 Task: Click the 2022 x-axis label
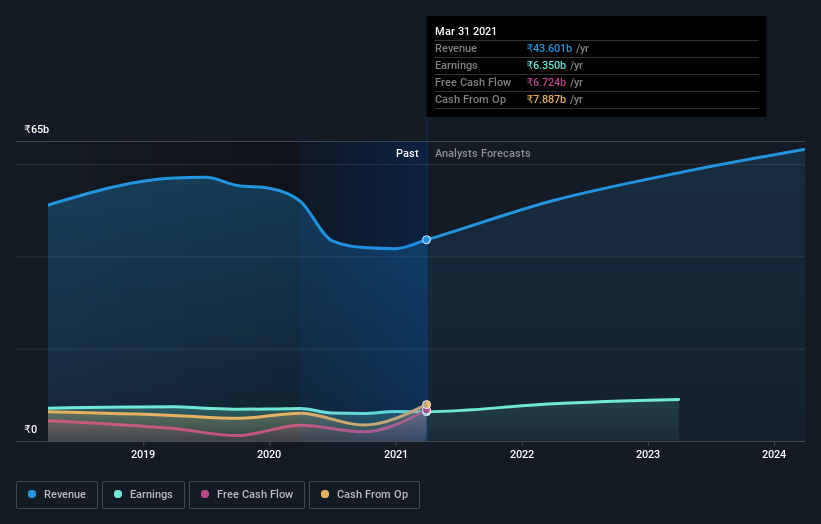pos(522,454)
